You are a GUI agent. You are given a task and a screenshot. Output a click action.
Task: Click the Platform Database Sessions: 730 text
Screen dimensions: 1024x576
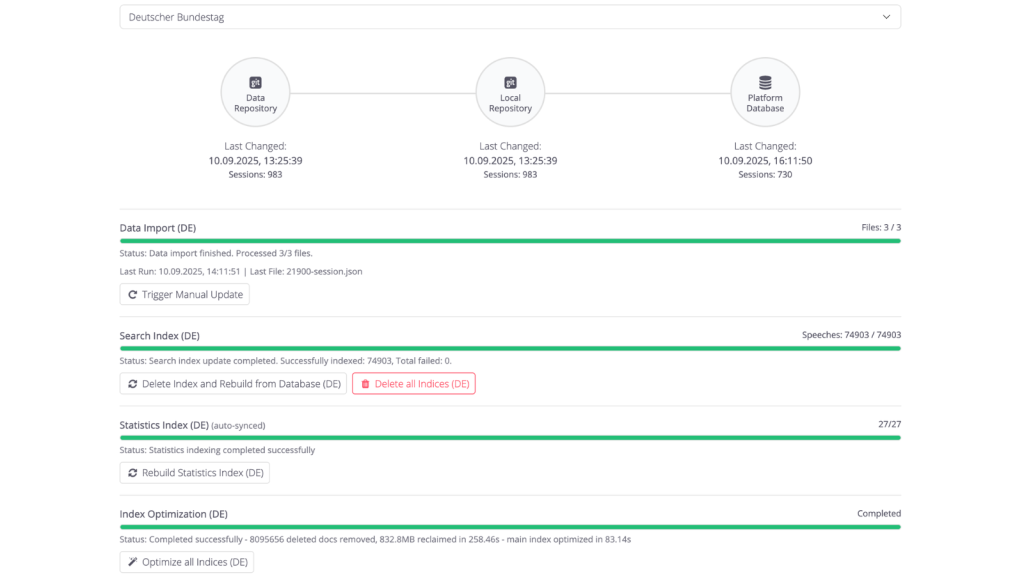pyautogui.click(x=765, y=175)
